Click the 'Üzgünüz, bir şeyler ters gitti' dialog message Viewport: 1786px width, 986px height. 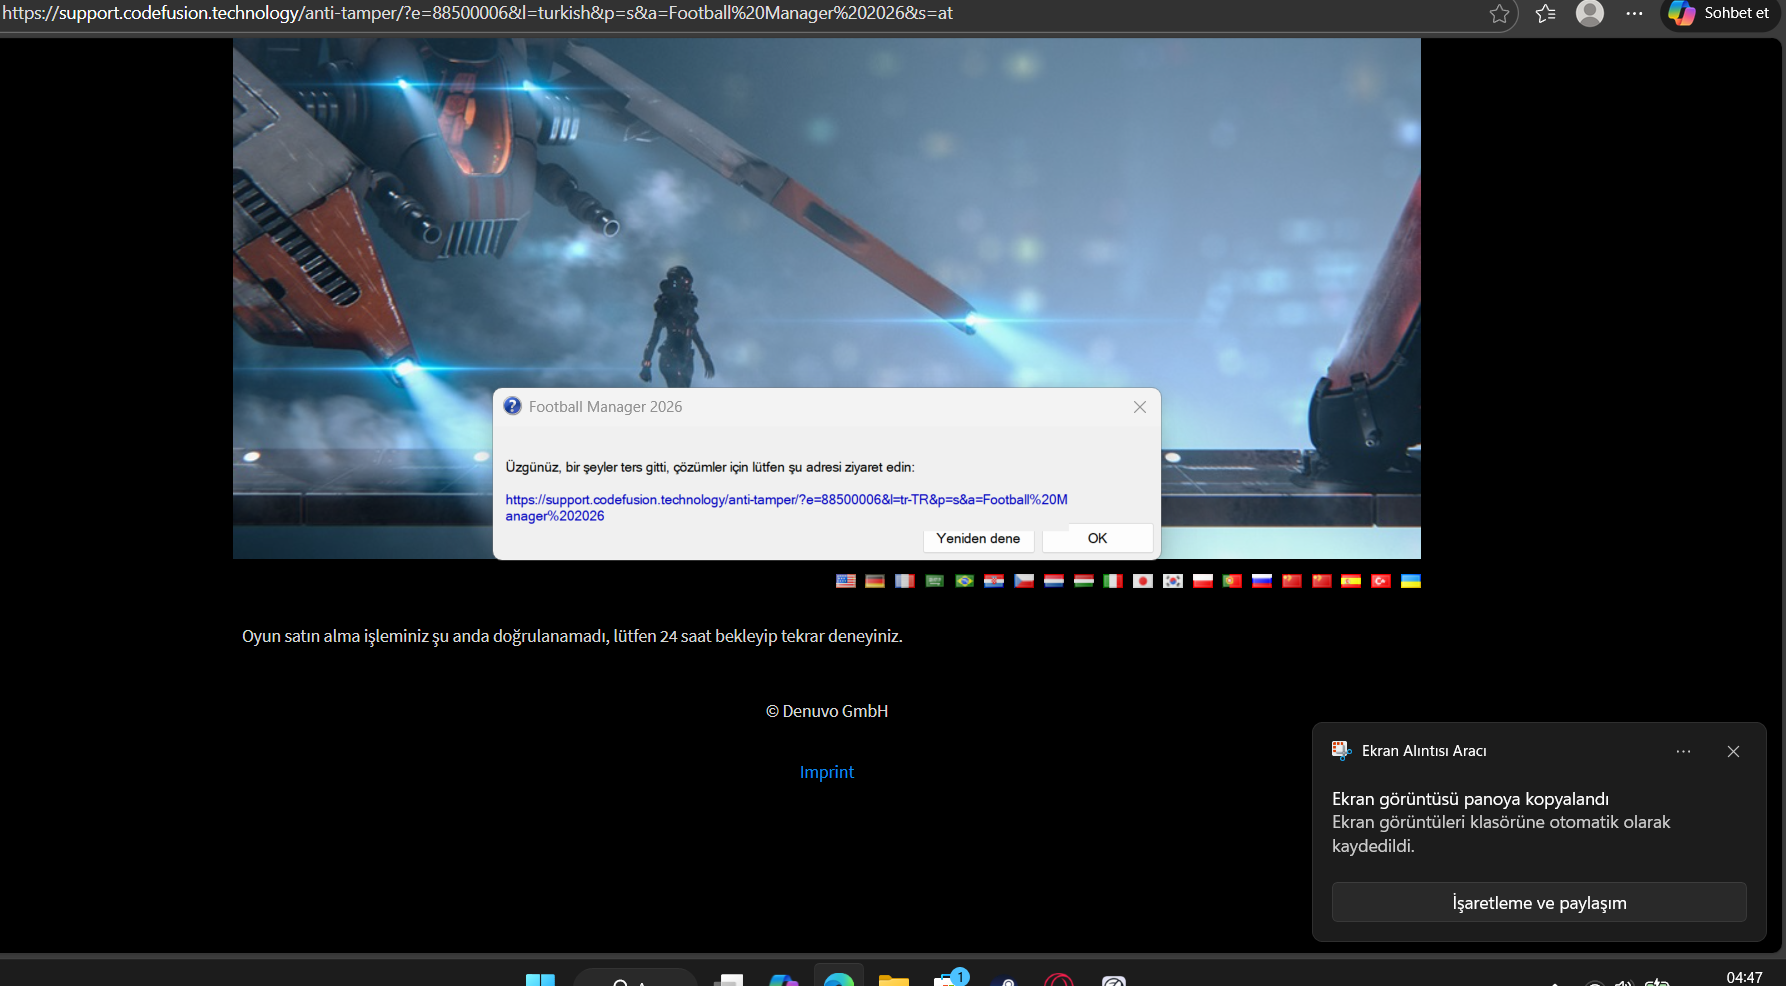pos(710,467)
